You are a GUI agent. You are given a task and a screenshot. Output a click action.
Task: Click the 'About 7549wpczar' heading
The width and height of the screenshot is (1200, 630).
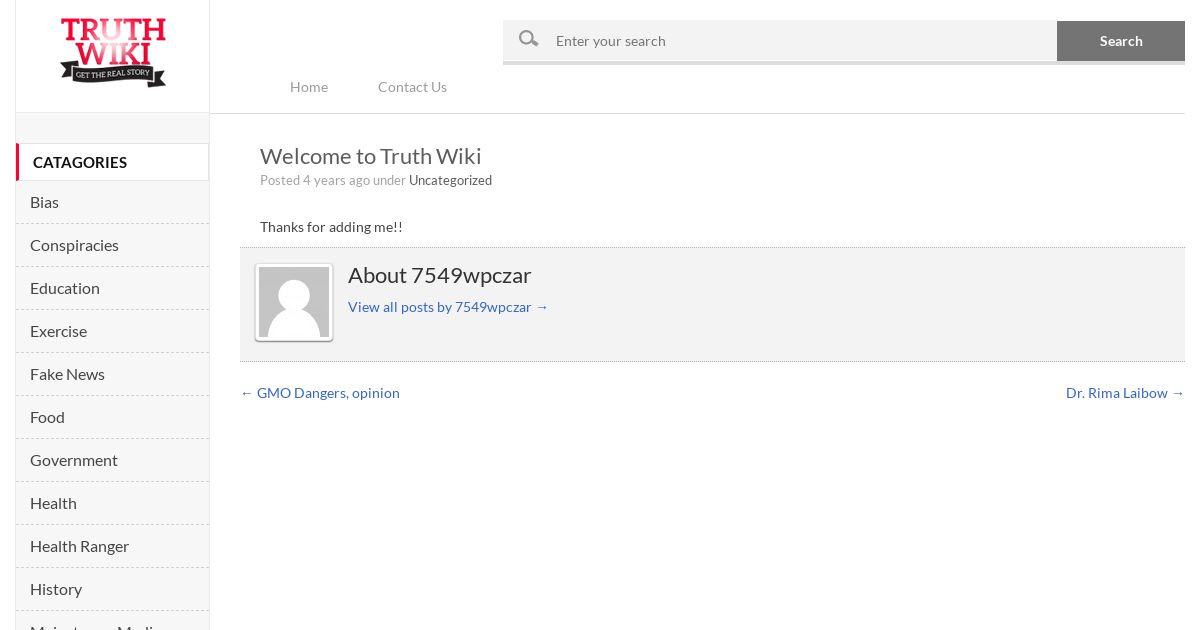439,275
